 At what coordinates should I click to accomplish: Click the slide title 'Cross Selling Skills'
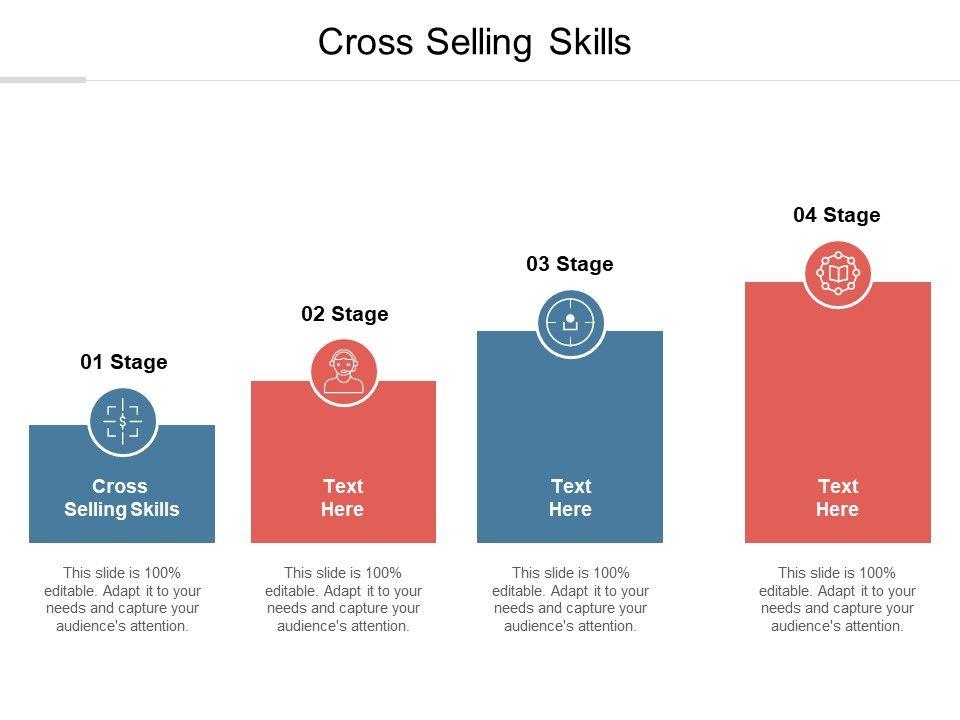[x=474, y=42]
